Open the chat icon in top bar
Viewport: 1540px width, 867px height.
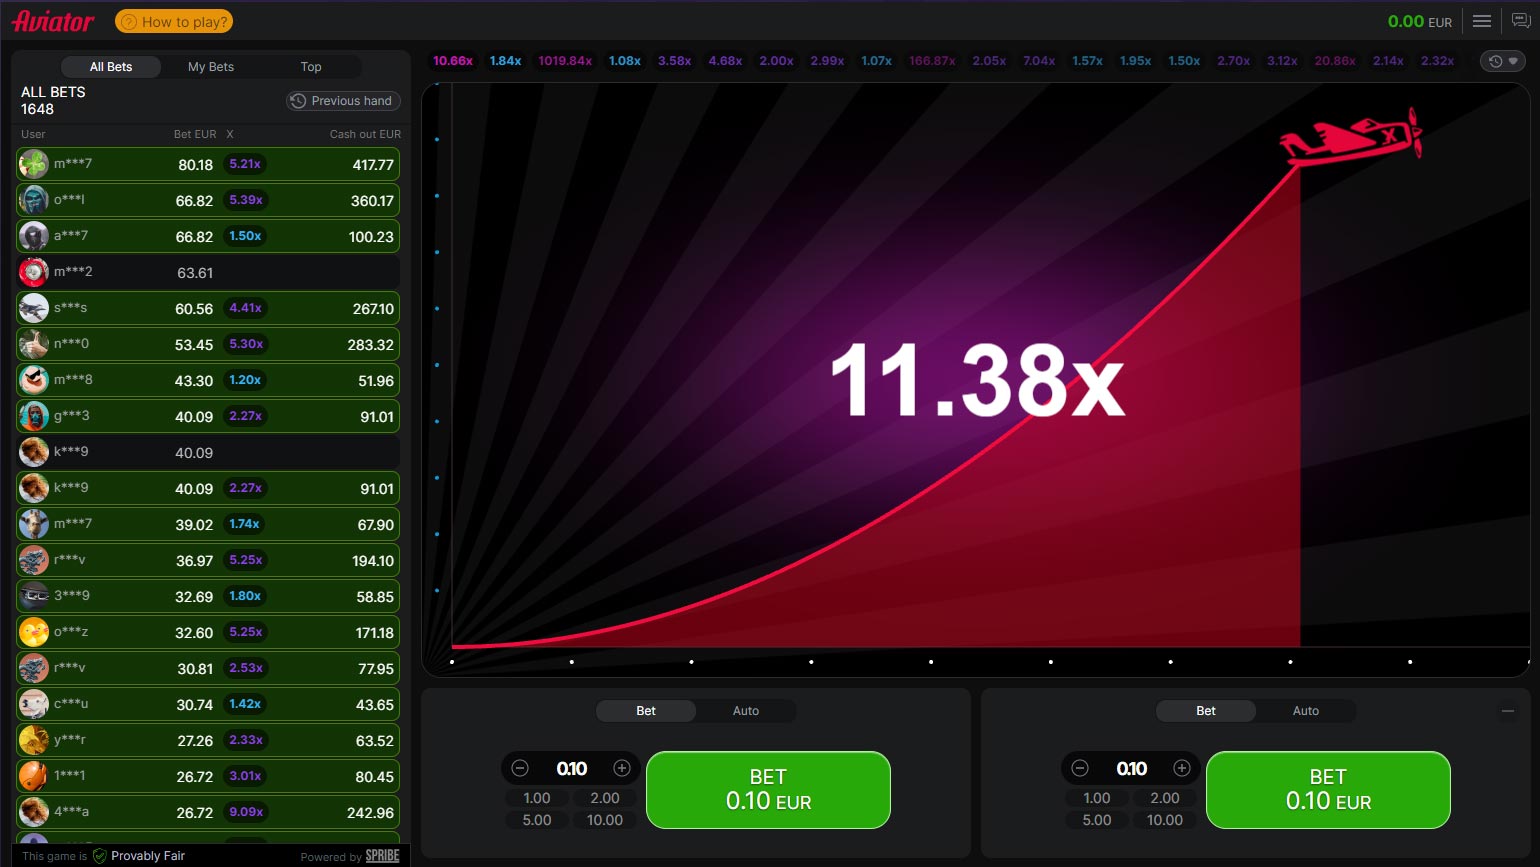point(1520,21)
